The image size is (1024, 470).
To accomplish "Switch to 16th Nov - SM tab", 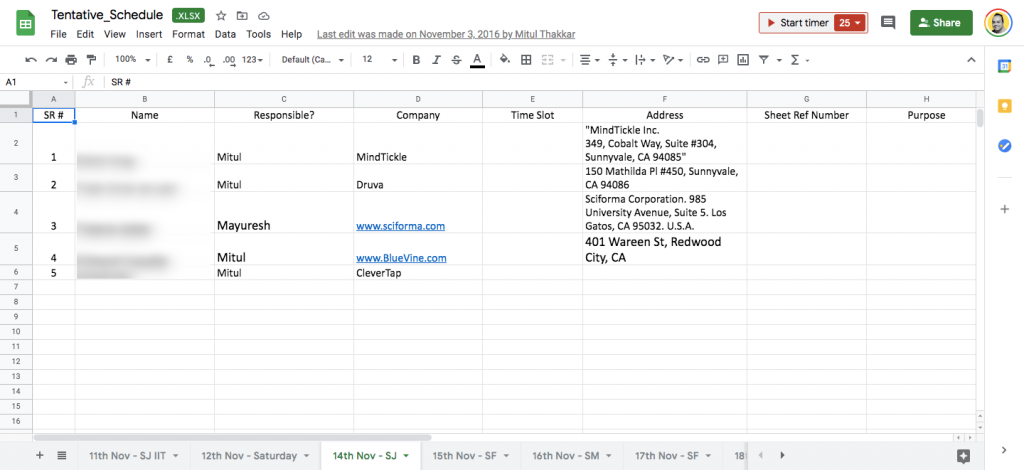I will [572, 456].
